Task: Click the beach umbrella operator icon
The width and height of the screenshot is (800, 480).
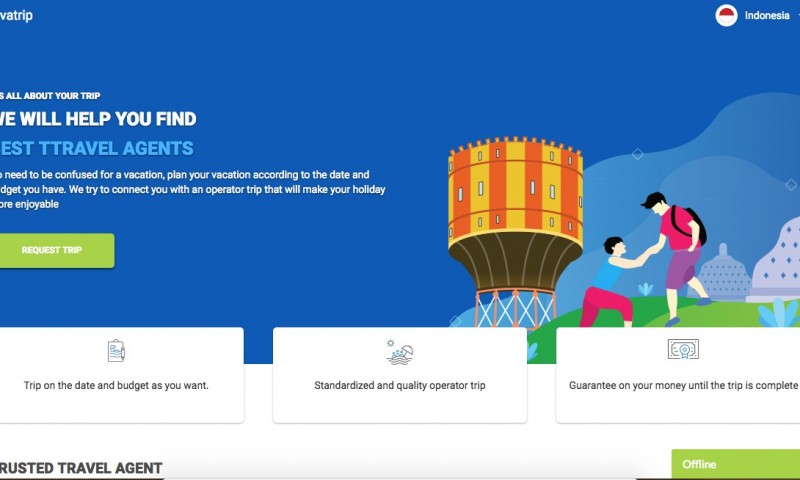Action: click(x=400, y=352)
